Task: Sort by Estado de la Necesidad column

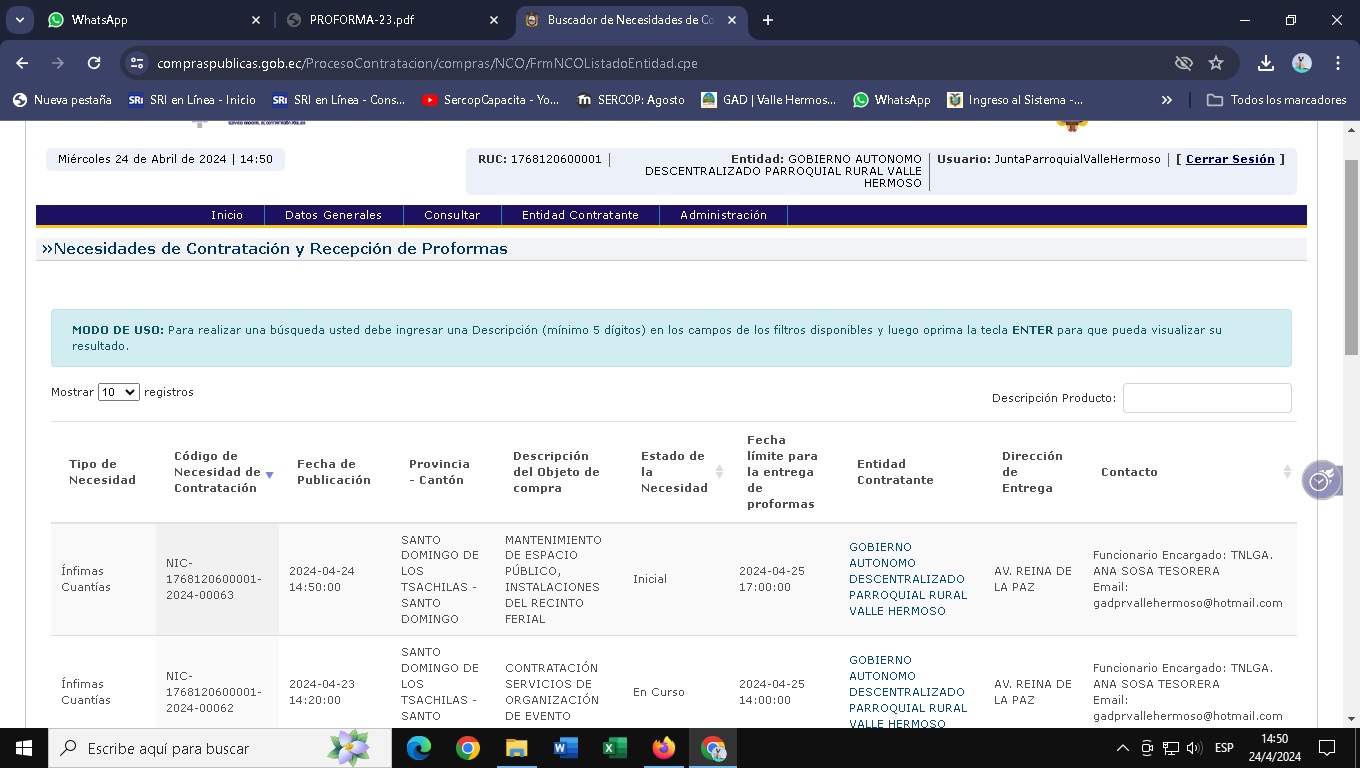Action: pos(719,472)
